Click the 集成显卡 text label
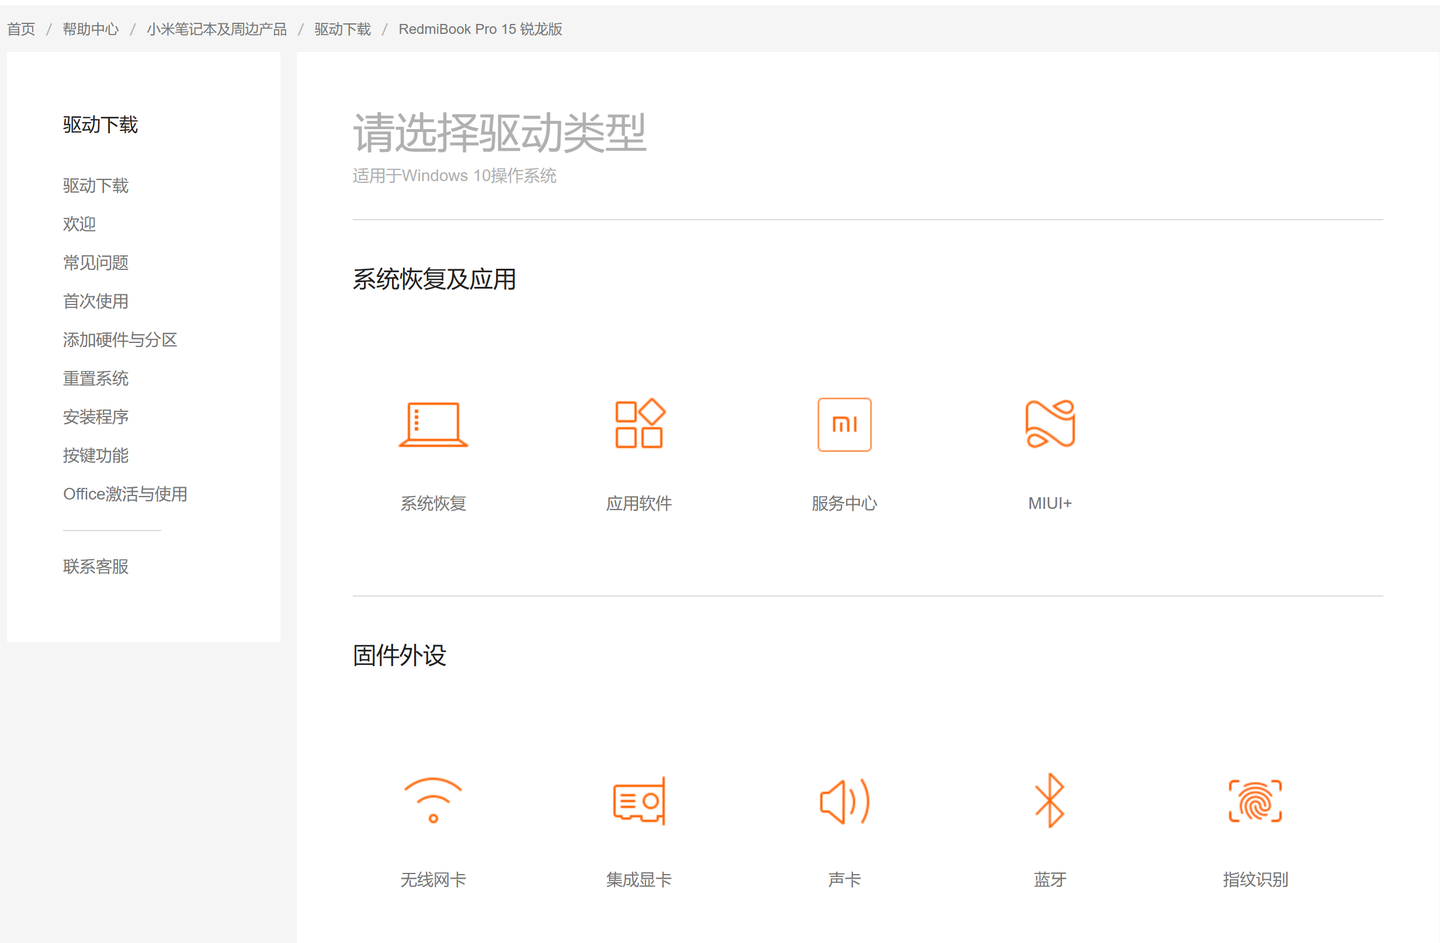Screen dimensions: 1440x943 pos(639,880)
